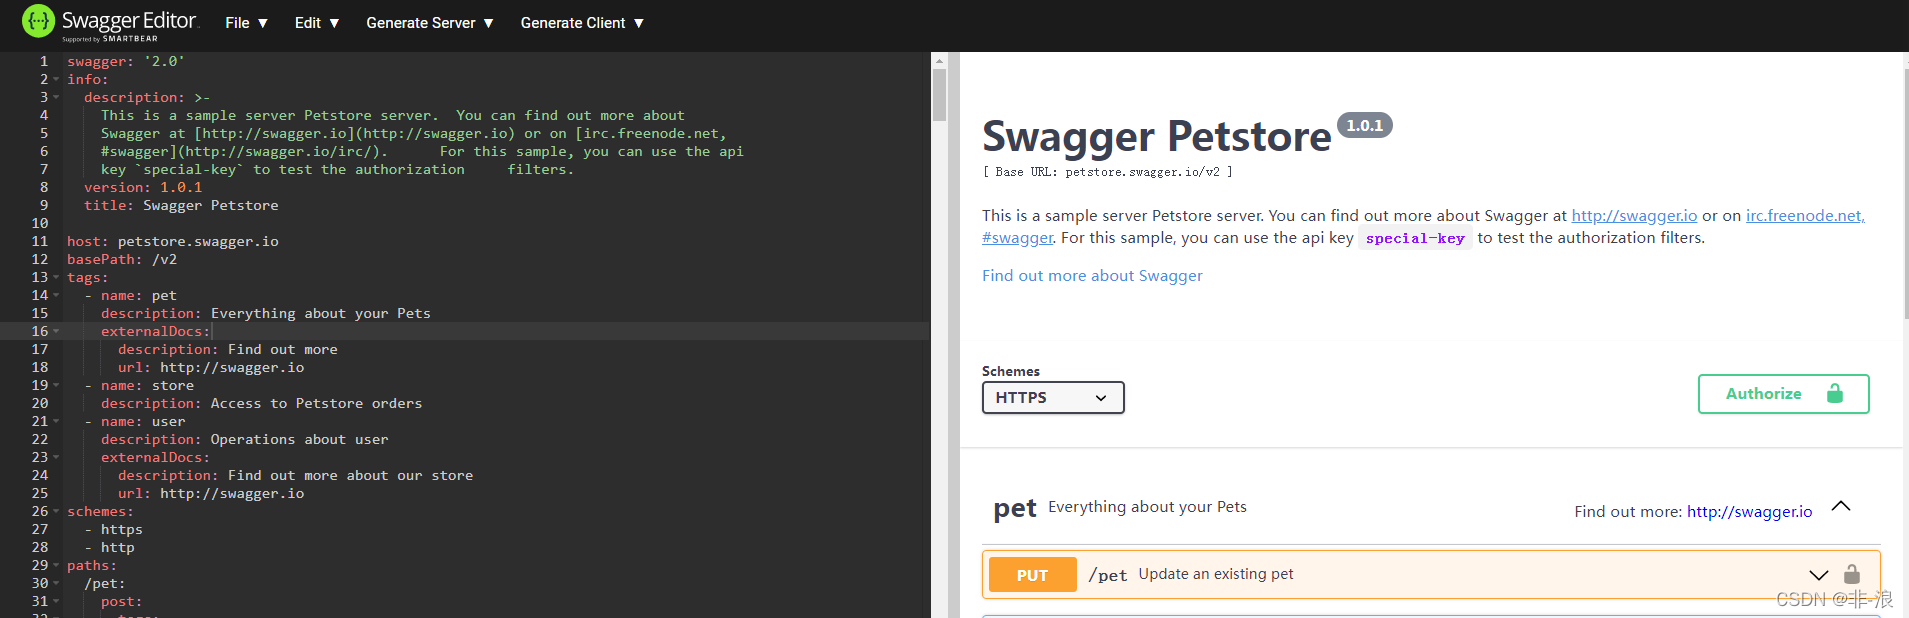This screenshot has height=618, width=1909.
Task: Open the pet section's http://swagger.io link
Action: pos(1749,511)
